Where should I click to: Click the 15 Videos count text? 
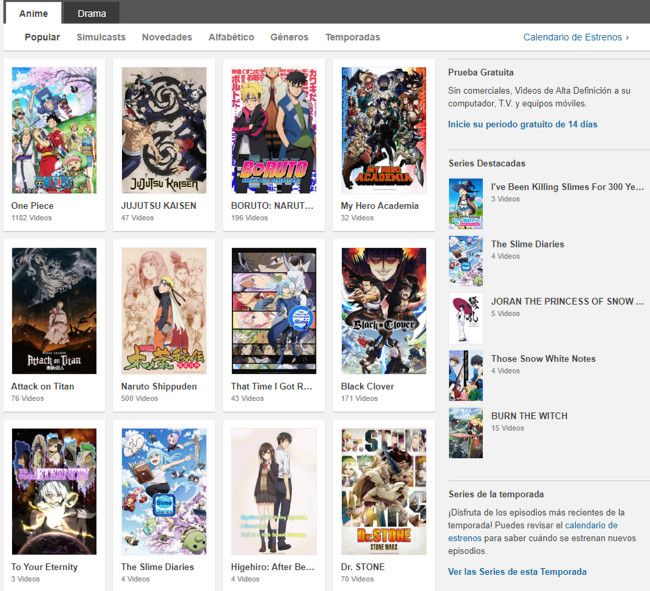click(507, 428)
